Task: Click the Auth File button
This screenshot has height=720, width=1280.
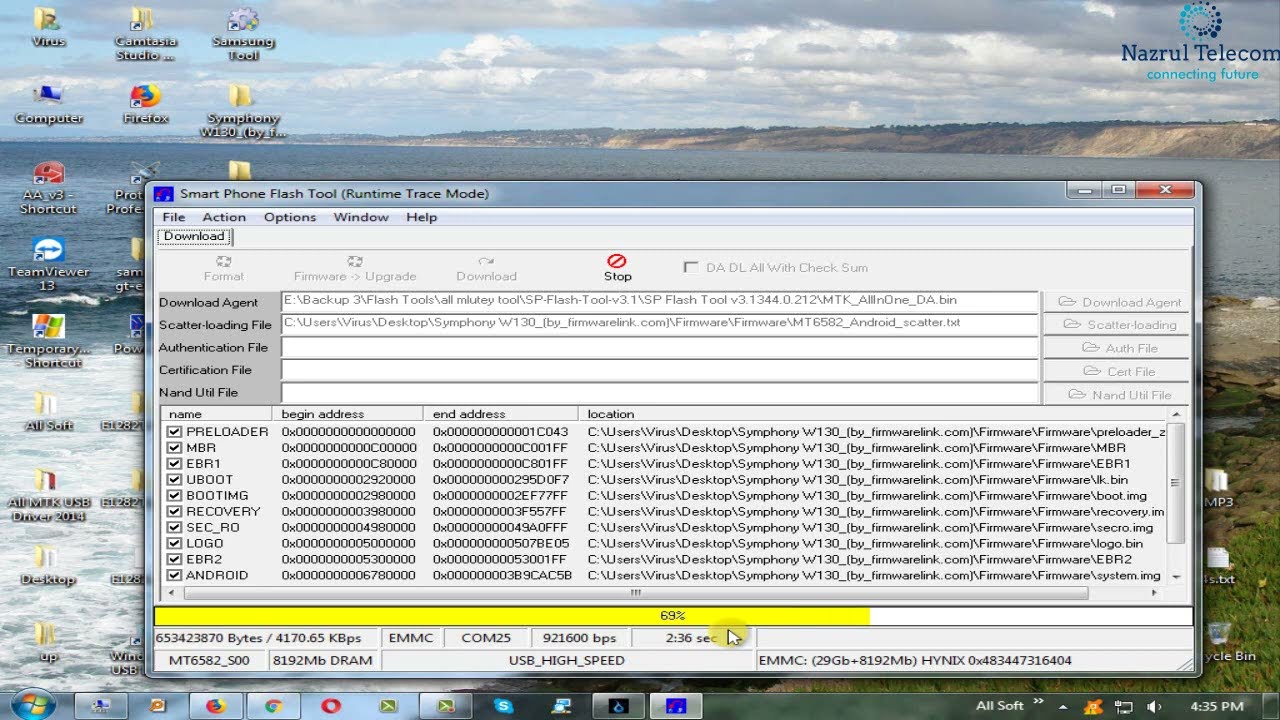Action: tap(1117, 348)
